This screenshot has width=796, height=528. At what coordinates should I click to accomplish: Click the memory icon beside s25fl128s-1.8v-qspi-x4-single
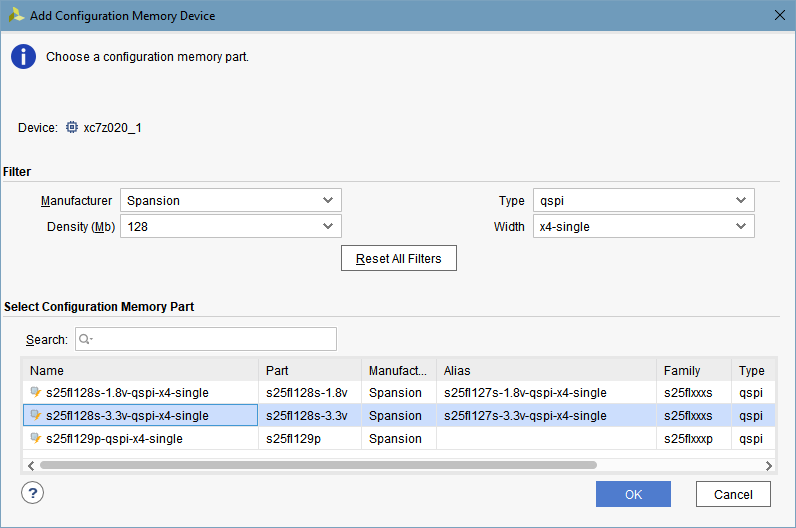pyautogui.click(x=36, y=392)
